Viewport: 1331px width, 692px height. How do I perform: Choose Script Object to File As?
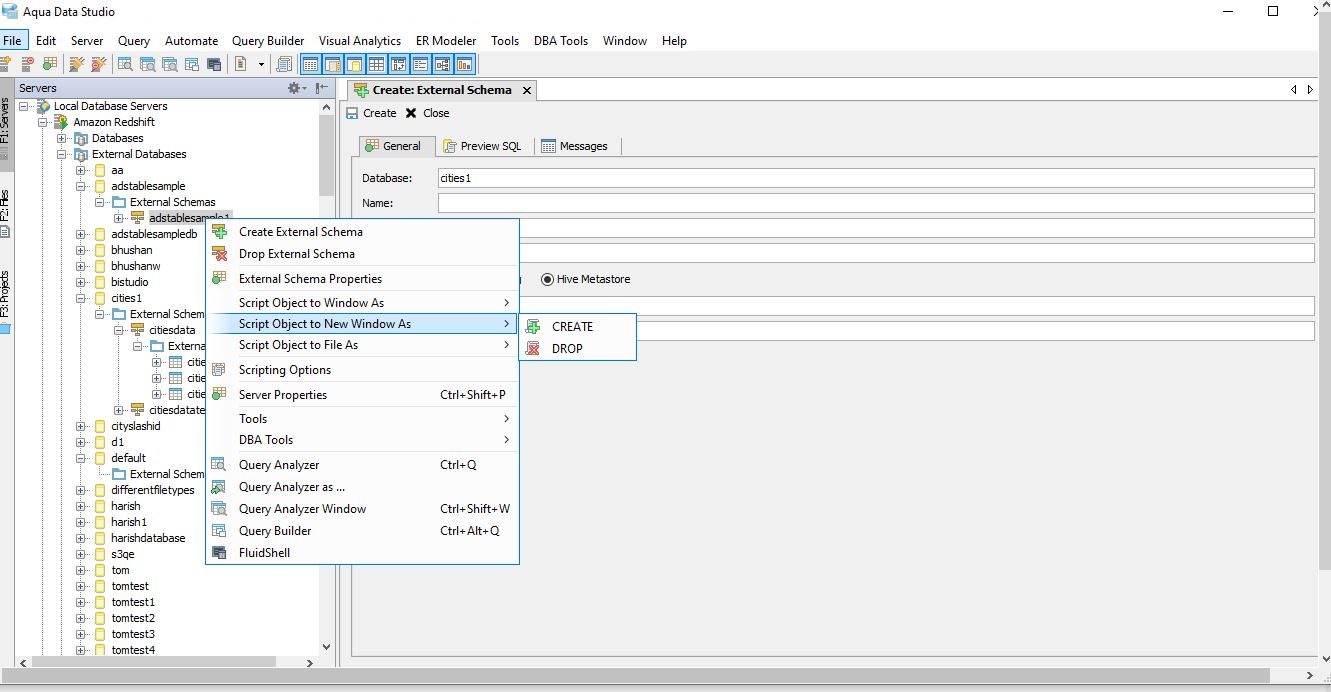(x=362, y=345)
